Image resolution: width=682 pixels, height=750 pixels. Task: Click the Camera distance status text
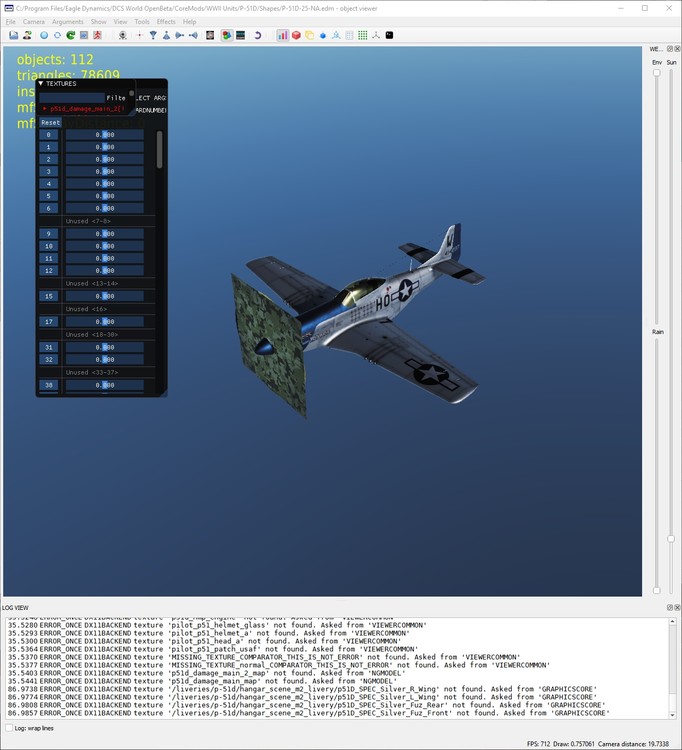[633, 744]
